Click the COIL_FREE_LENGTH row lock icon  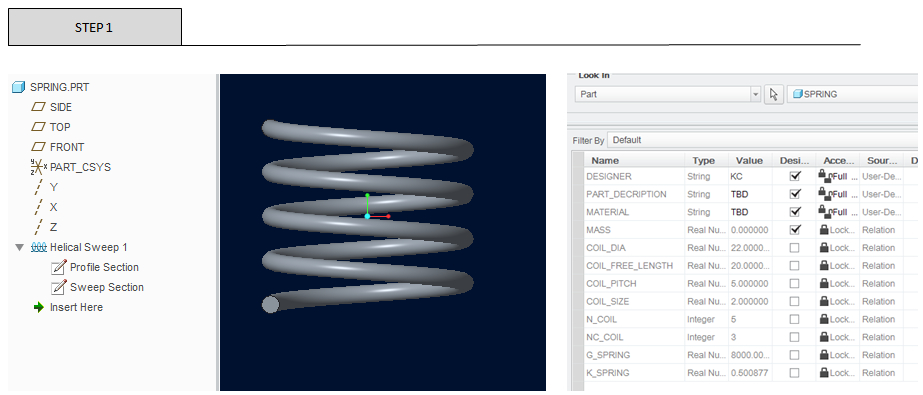(x=824, y=265)
